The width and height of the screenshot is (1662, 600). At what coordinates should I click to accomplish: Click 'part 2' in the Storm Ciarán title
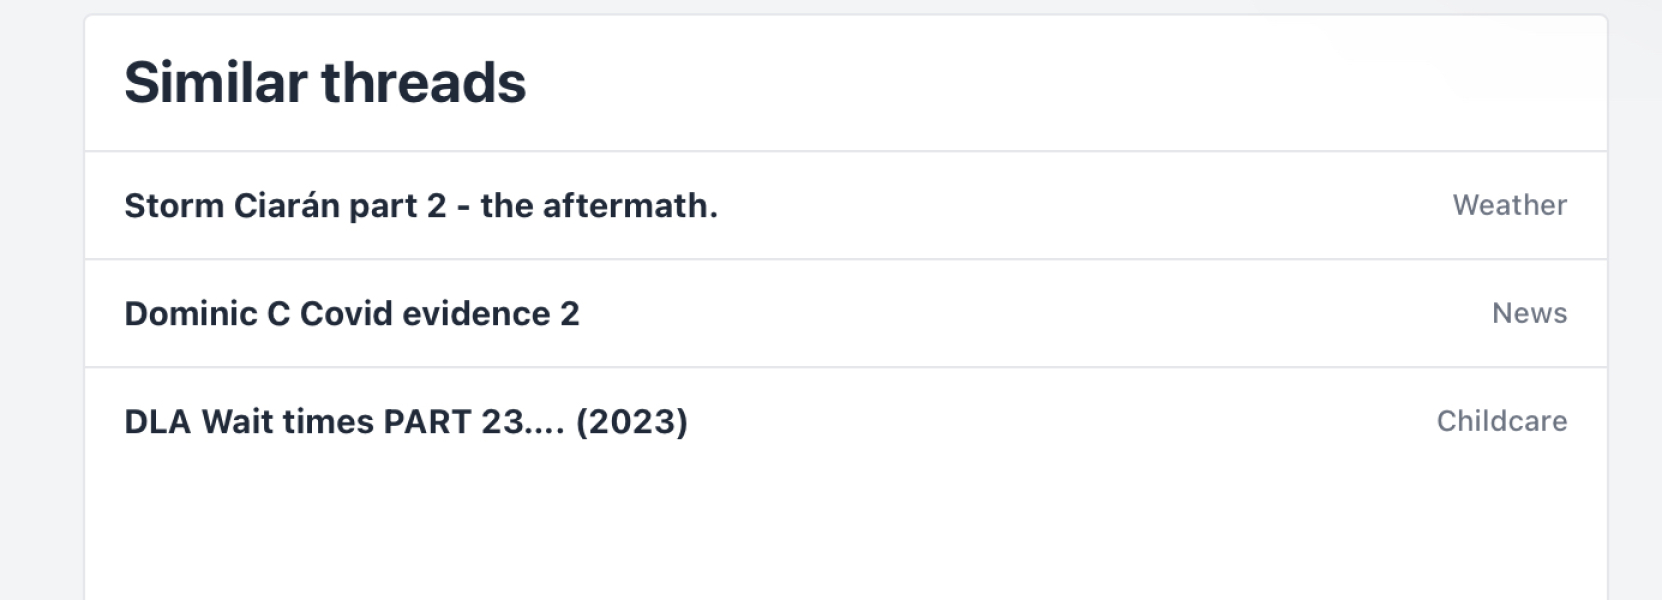[x=397, y=206]
